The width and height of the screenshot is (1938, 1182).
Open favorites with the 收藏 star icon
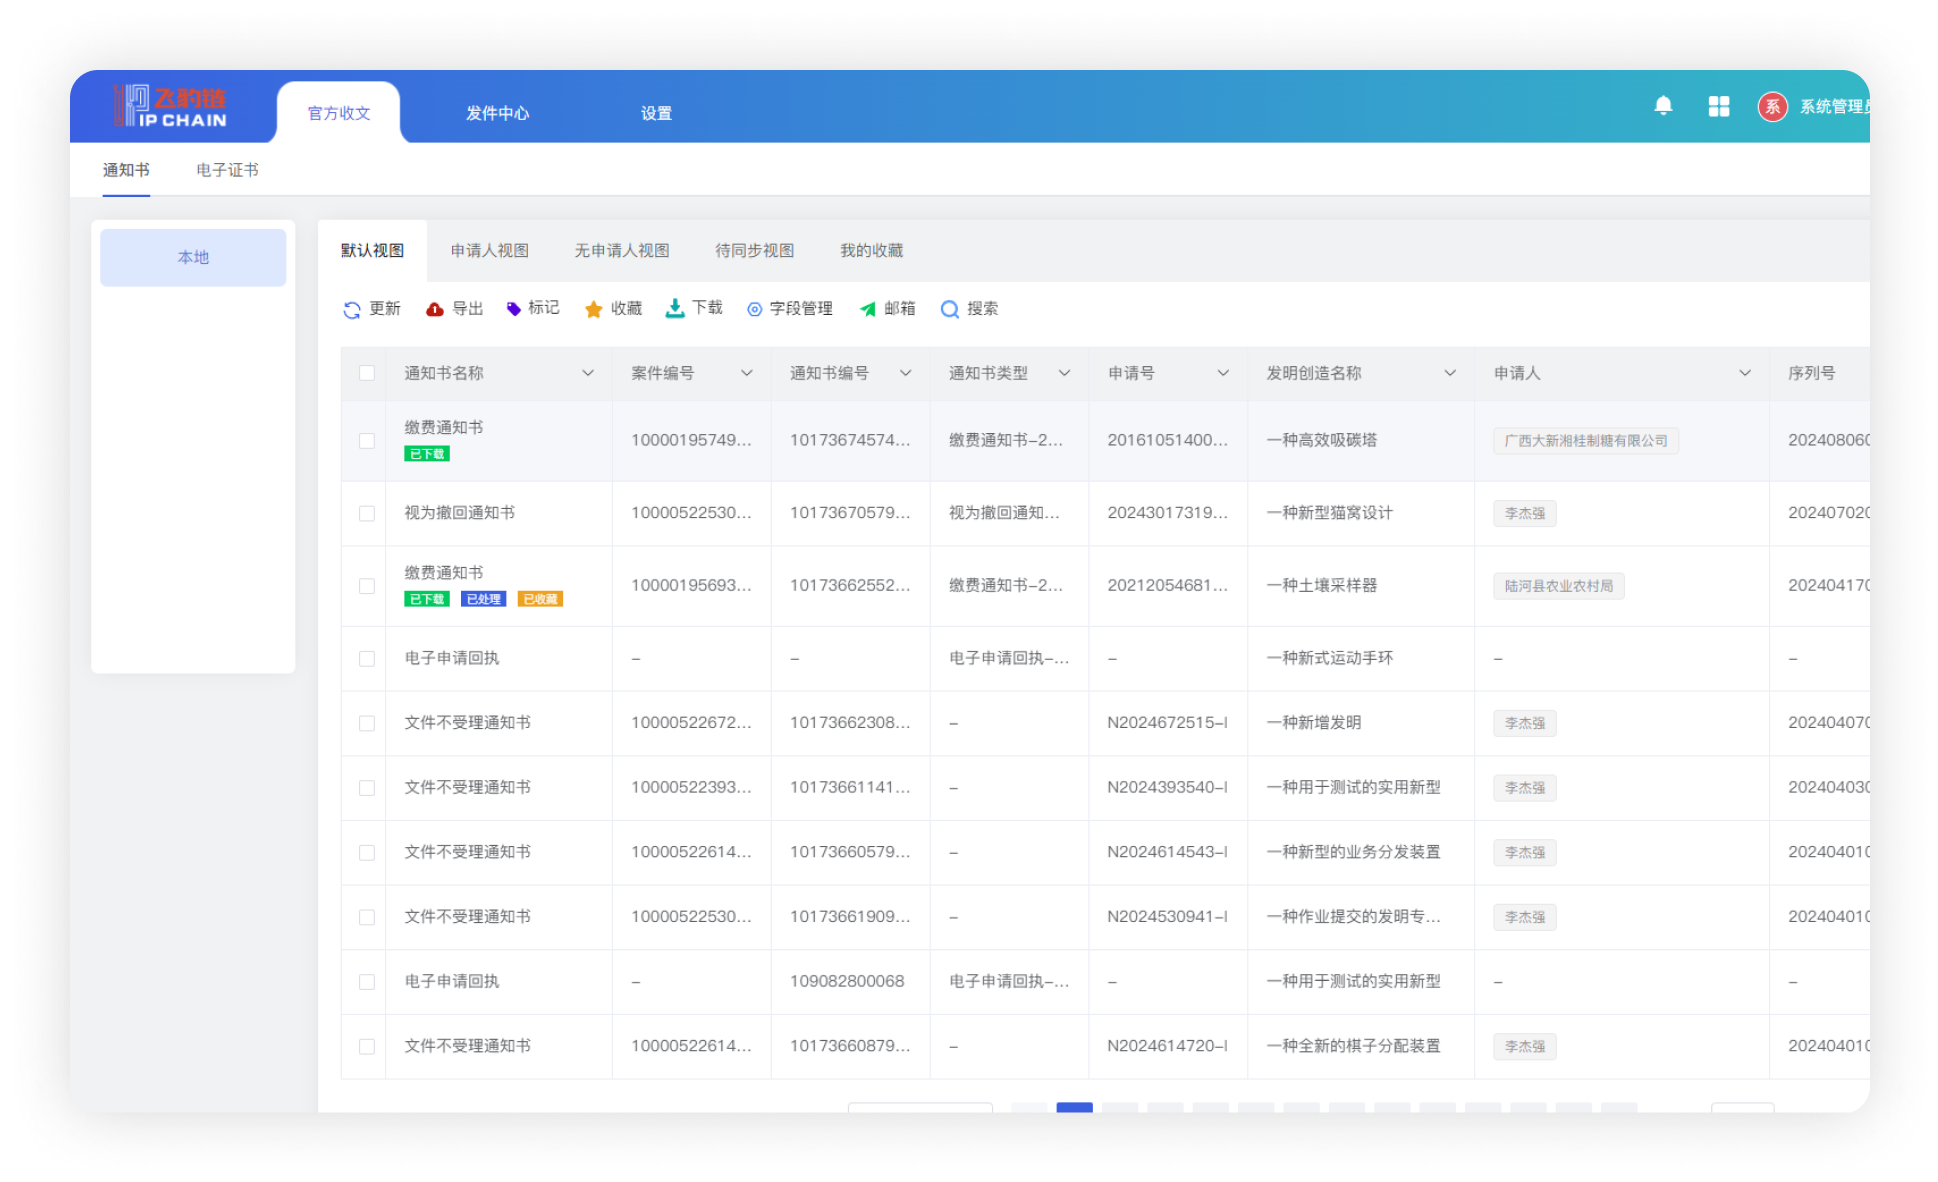point(594,309)
